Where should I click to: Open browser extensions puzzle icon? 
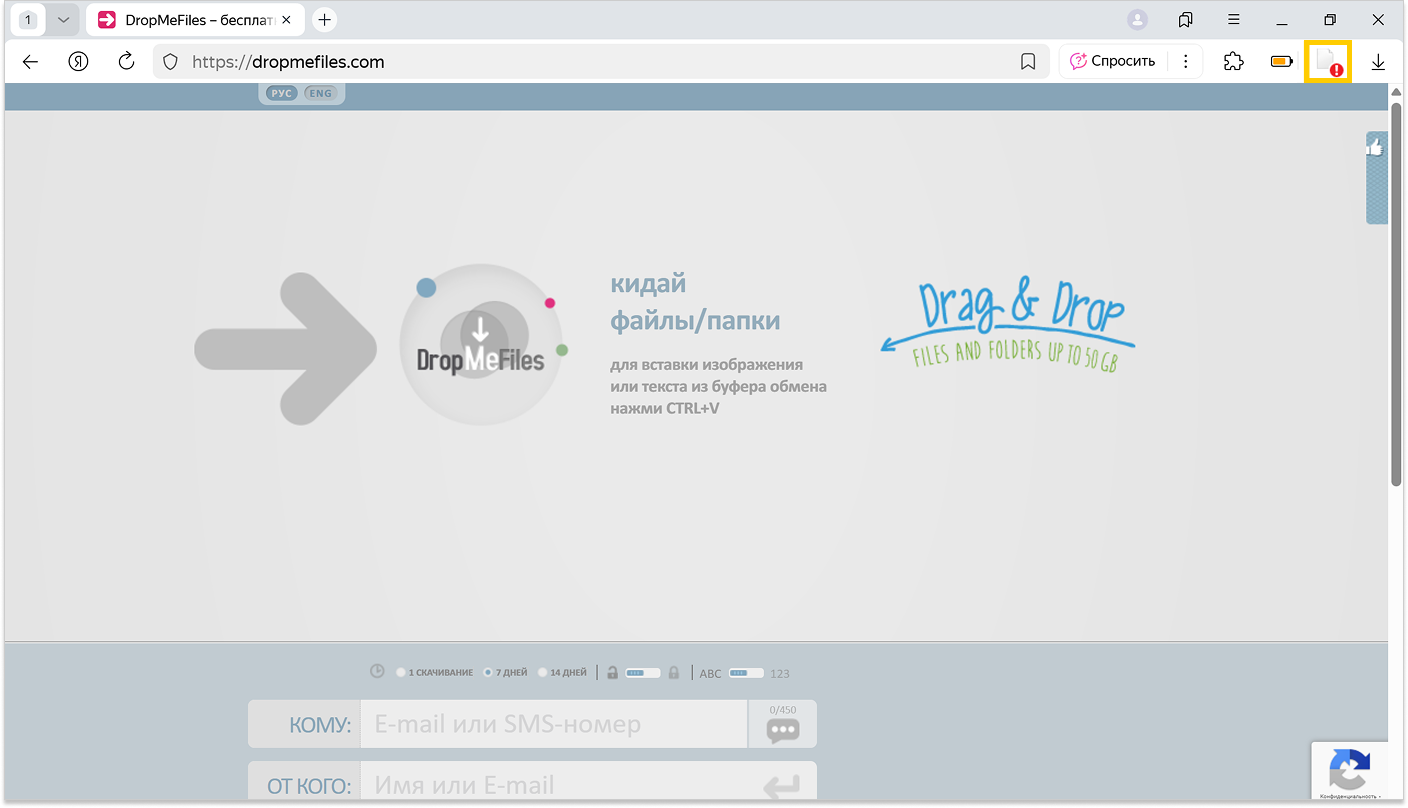tap(1233, 62)
